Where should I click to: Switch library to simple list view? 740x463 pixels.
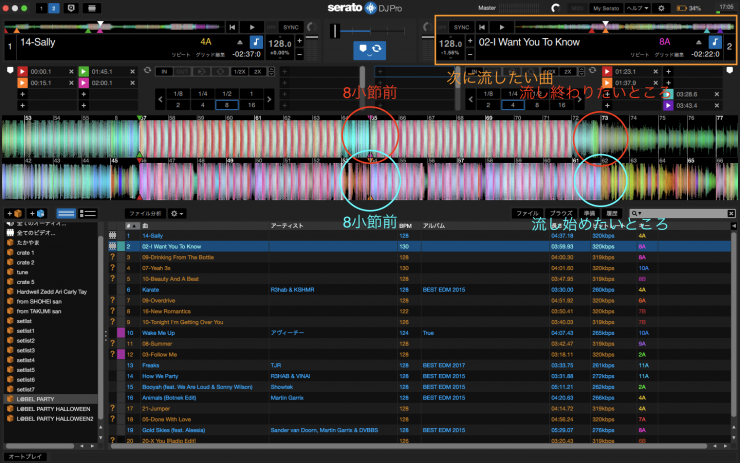66,213
